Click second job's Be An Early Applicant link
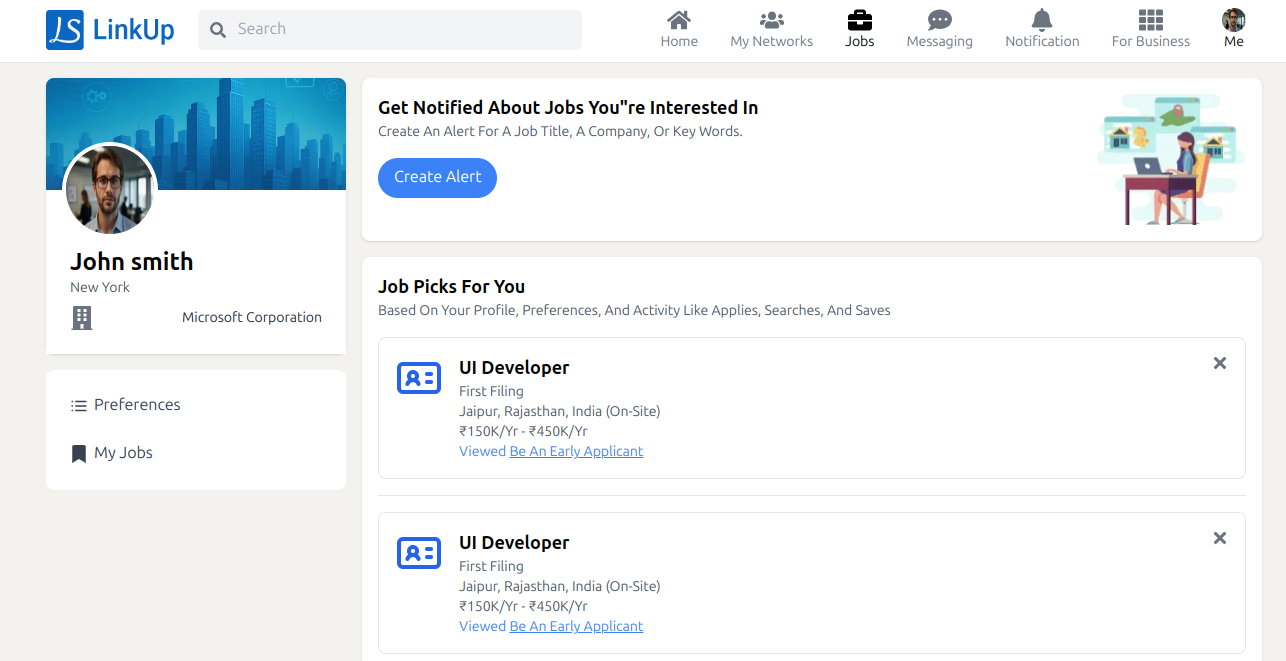The width and height of the screenshot is (1286, 661). 576,626
